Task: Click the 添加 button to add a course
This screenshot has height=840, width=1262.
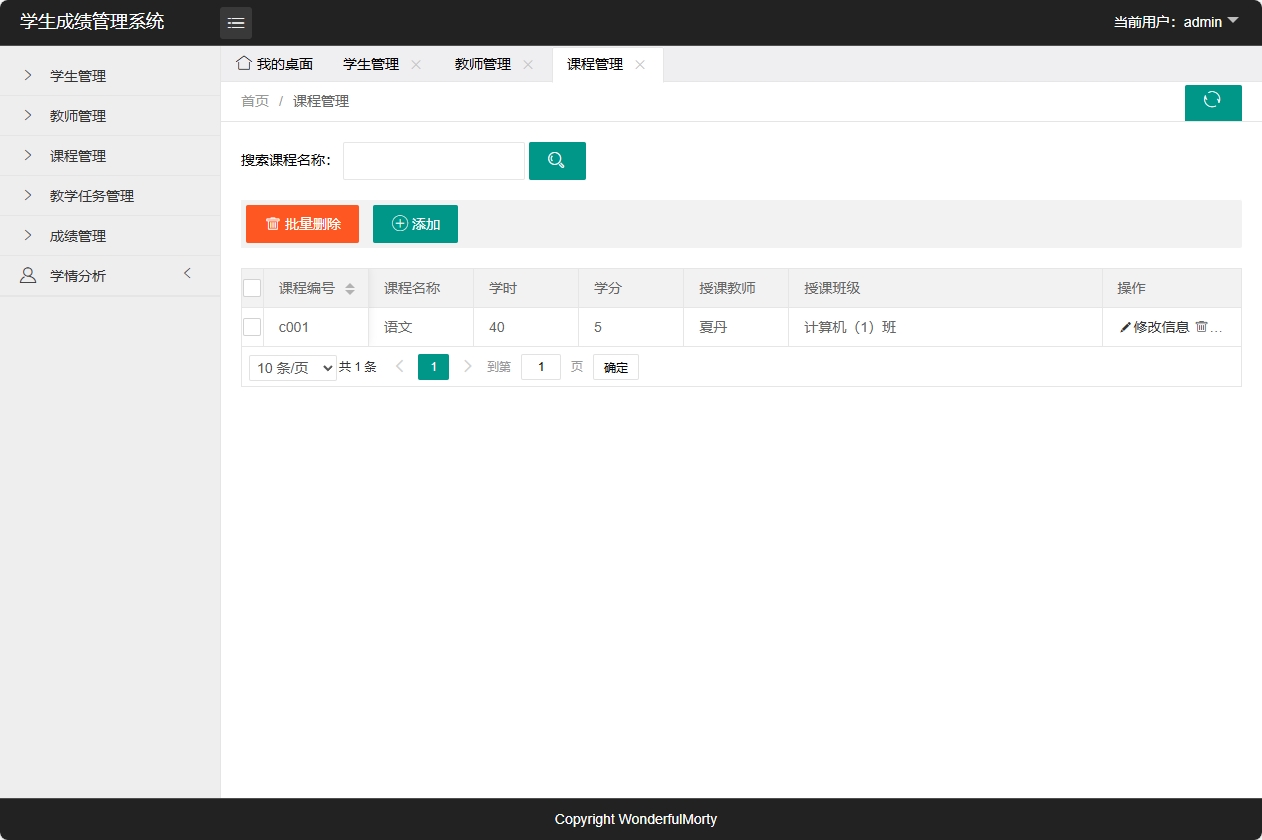Action: coord(415,223)
